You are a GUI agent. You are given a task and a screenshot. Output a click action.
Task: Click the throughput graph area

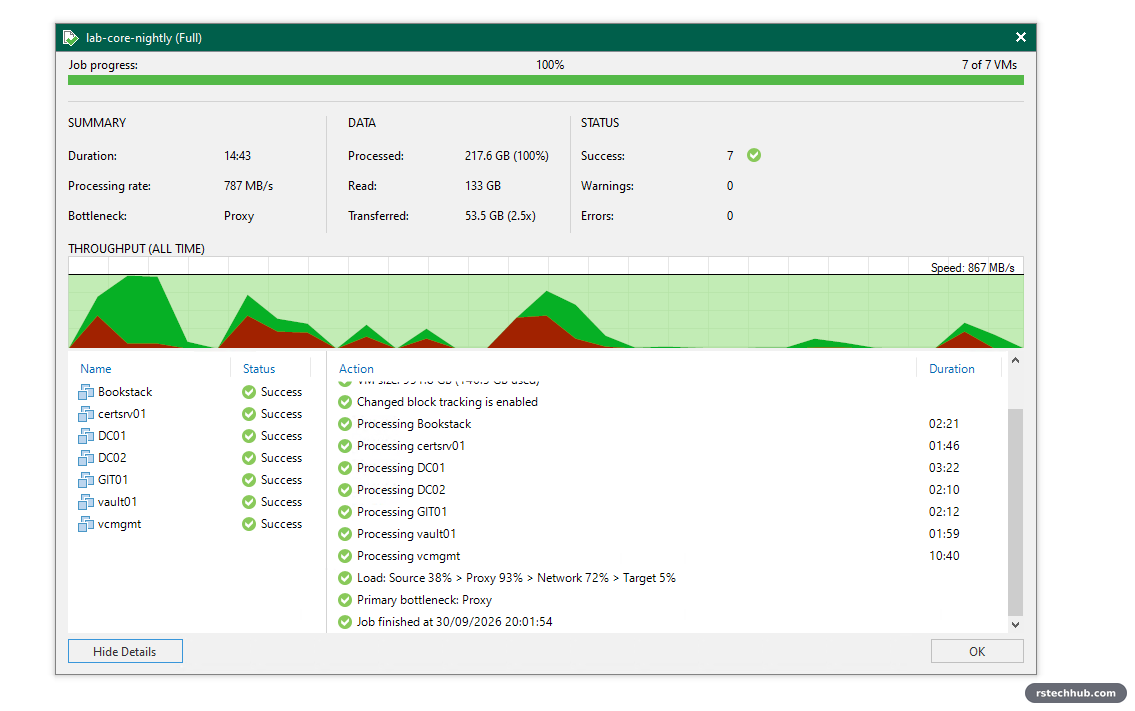coord(546,303)
